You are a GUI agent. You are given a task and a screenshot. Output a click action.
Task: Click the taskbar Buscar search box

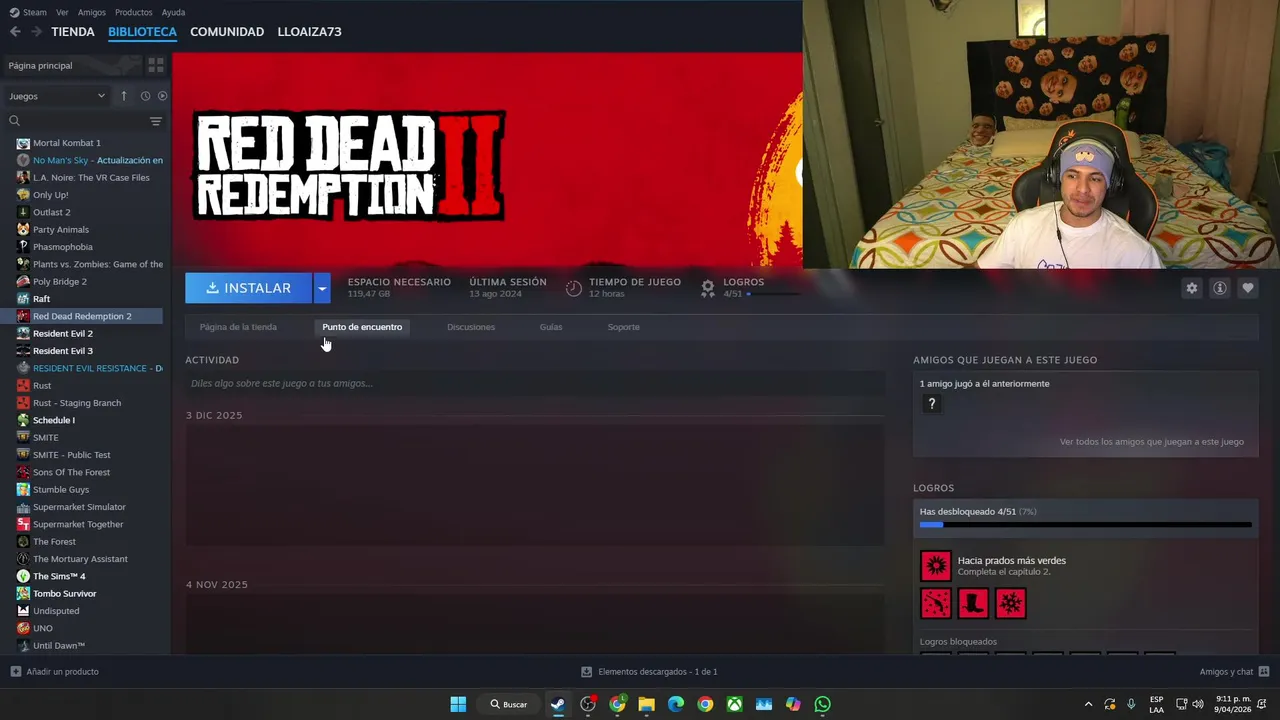[x=509, y=704]
